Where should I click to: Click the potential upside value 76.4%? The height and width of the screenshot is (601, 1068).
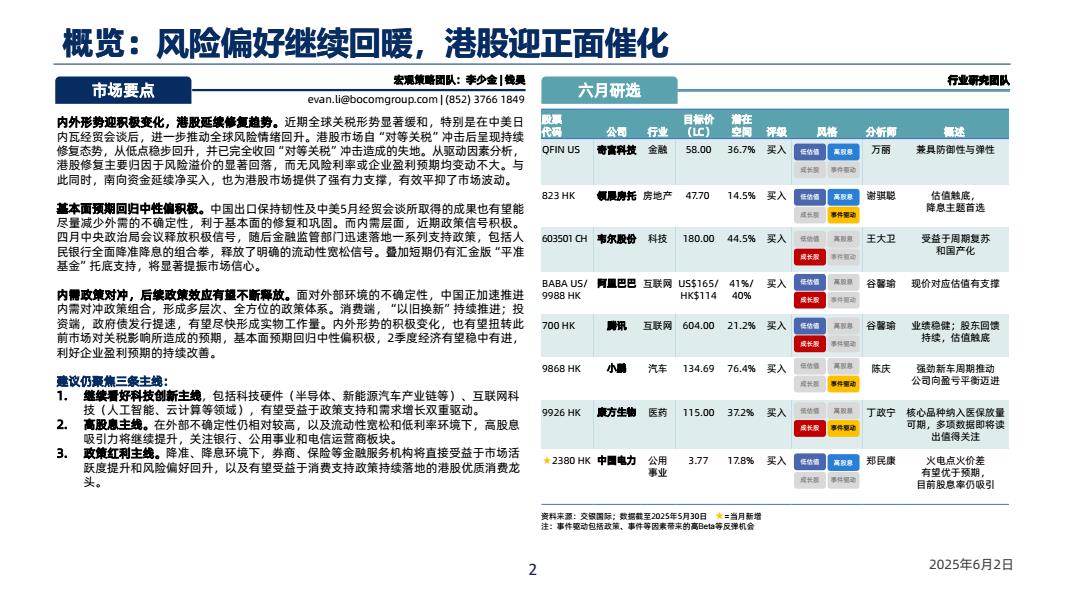click(x=741, y=369)
